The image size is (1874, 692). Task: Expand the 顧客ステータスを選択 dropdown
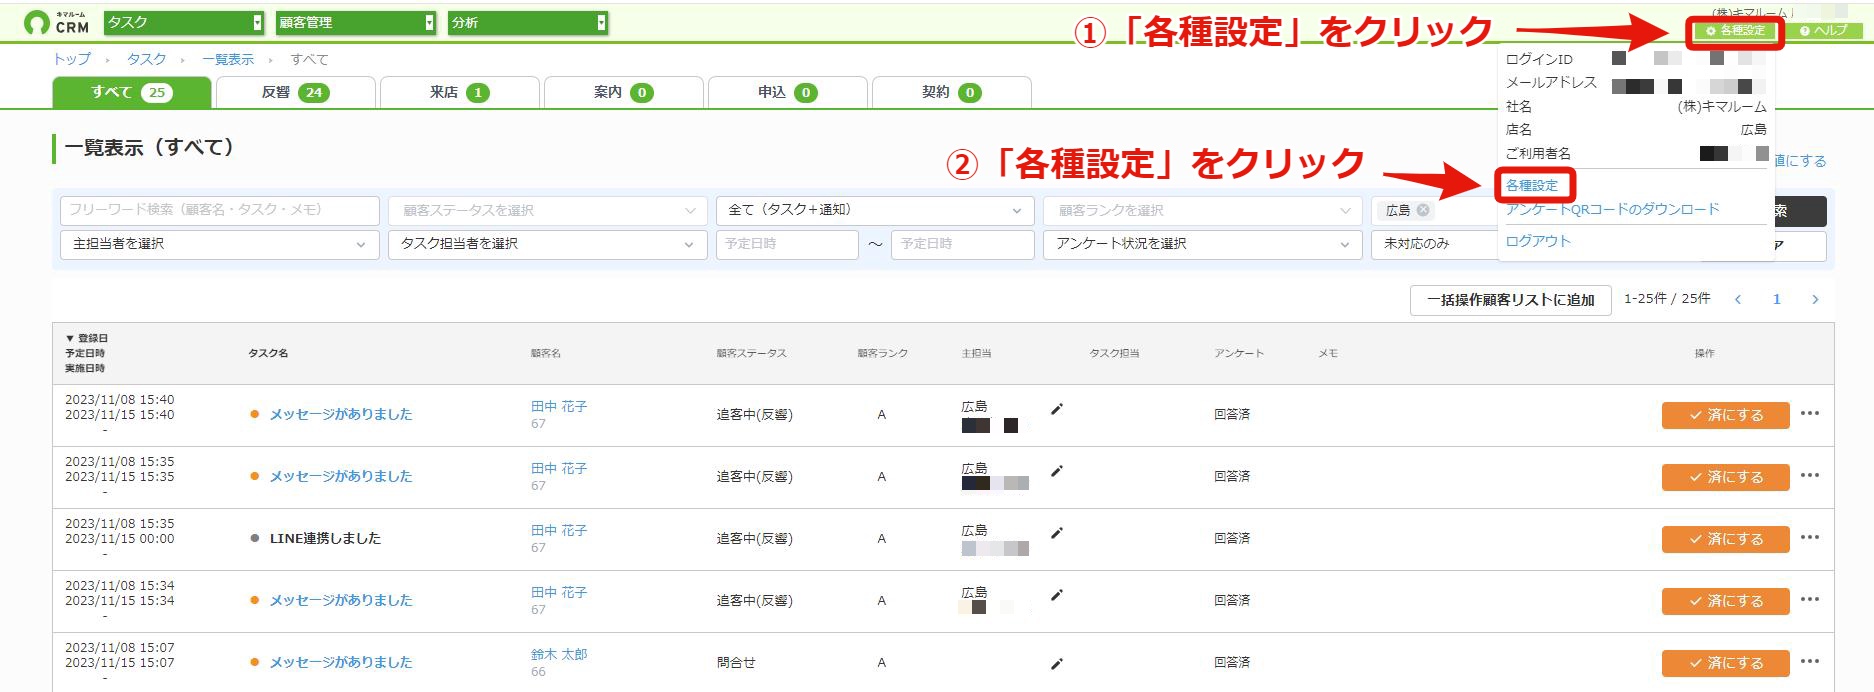click(x=548, y=210)
